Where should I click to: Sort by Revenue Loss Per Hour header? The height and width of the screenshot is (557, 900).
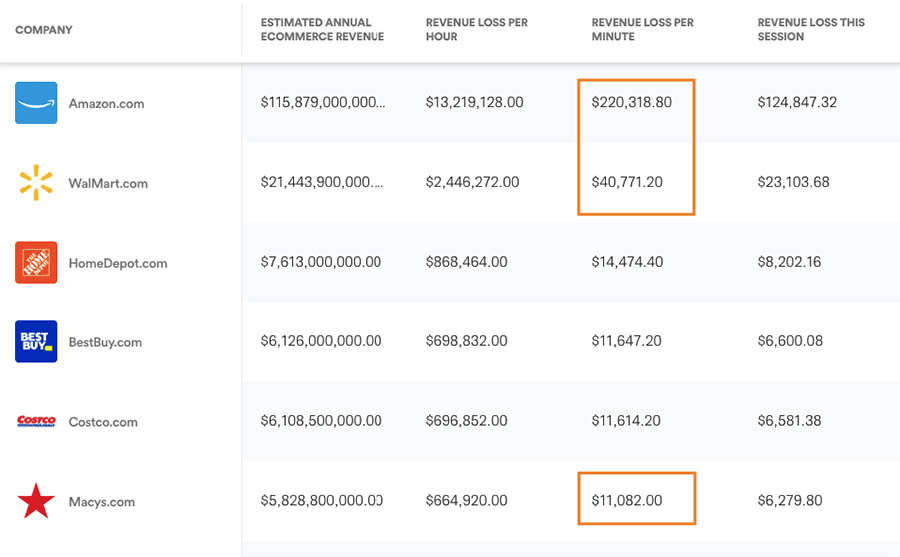tap(476, 30)
